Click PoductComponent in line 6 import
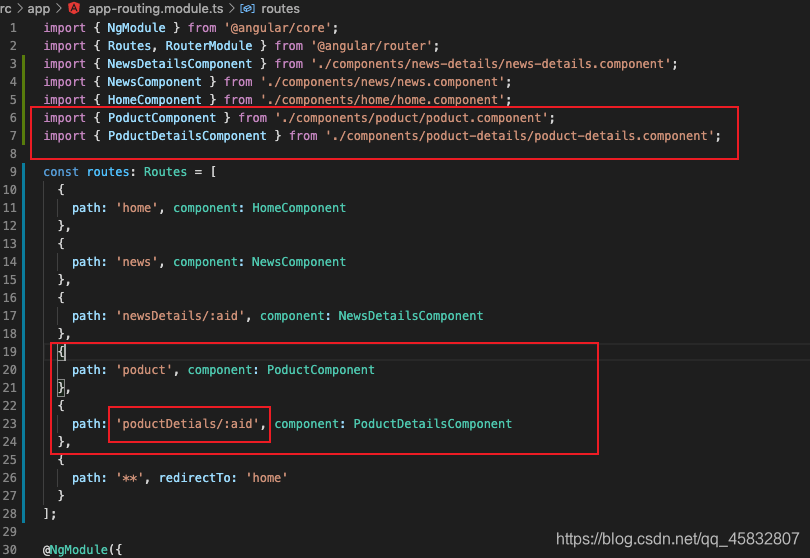The width and height of the screenshot is (810, 558). [162, 118]
